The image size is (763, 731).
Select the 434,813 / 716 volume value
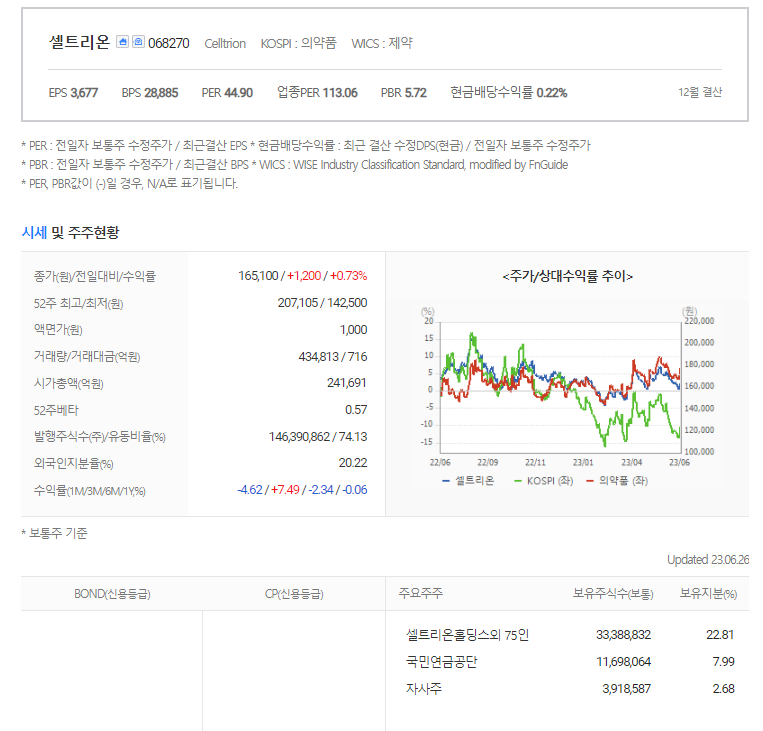pyautogui.click(x=333, y=357)
